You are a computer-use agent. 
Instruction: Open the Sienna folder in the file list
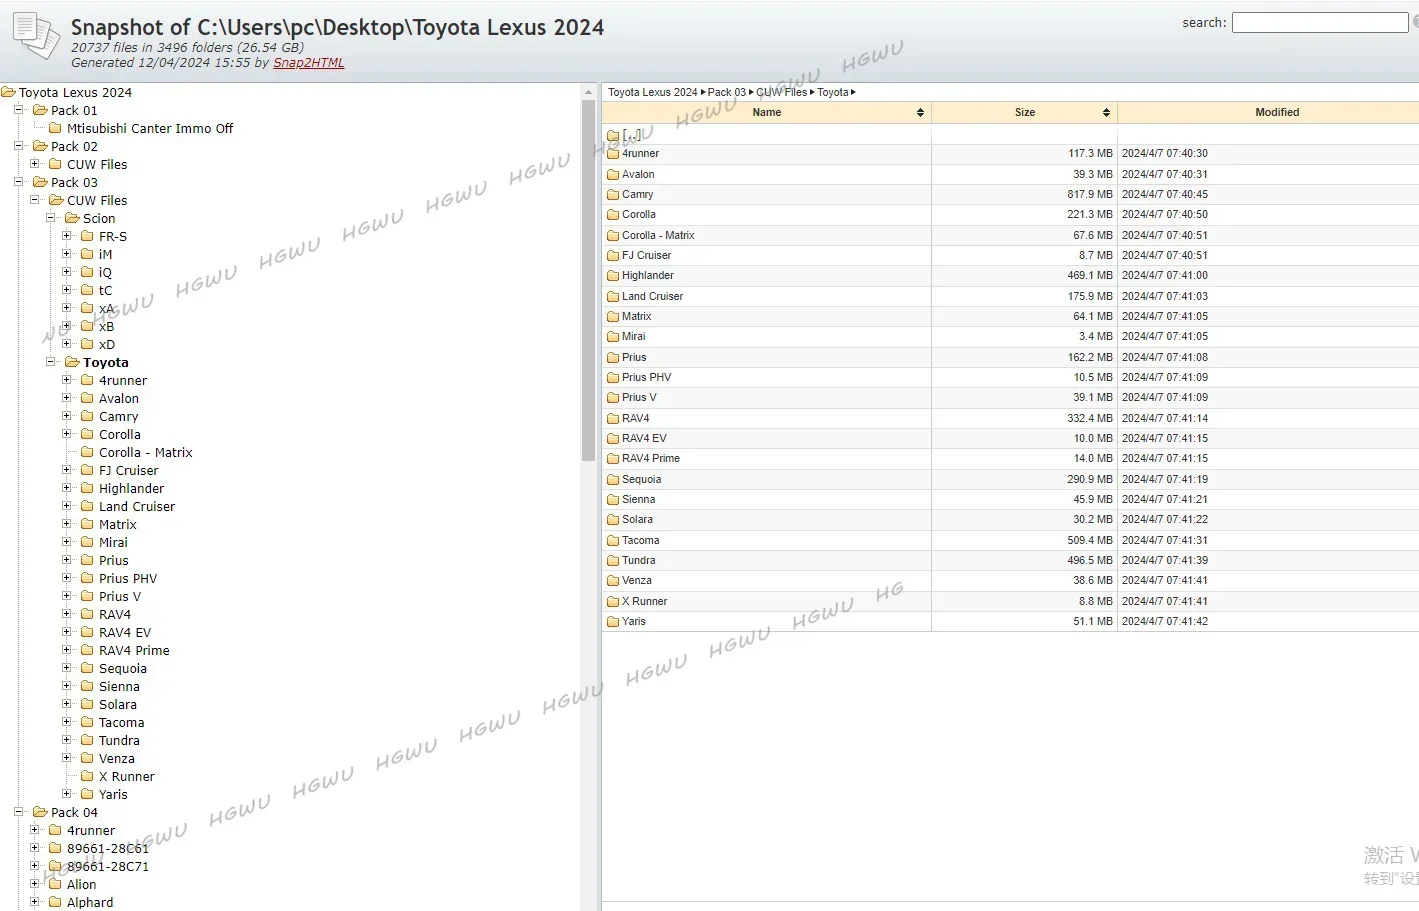[638, 499]
